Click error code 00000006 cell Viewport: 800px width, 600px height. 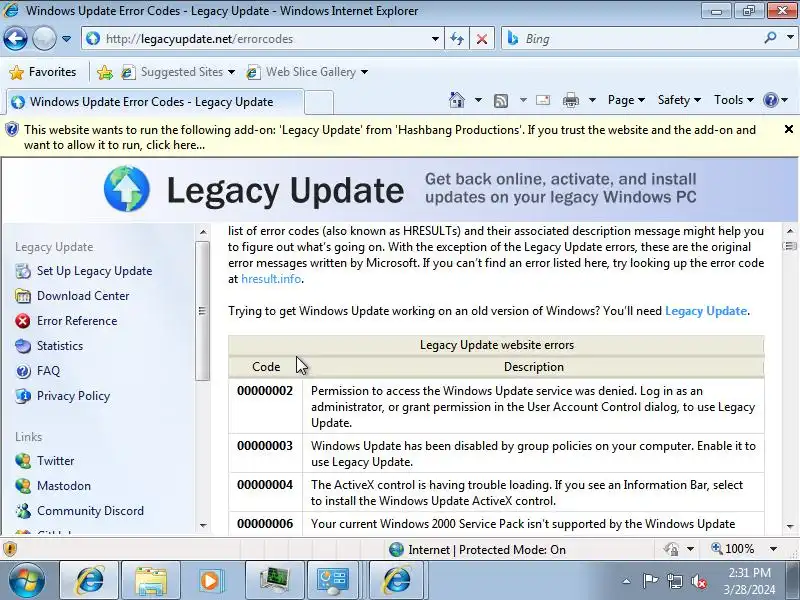(x=265, y=524)
